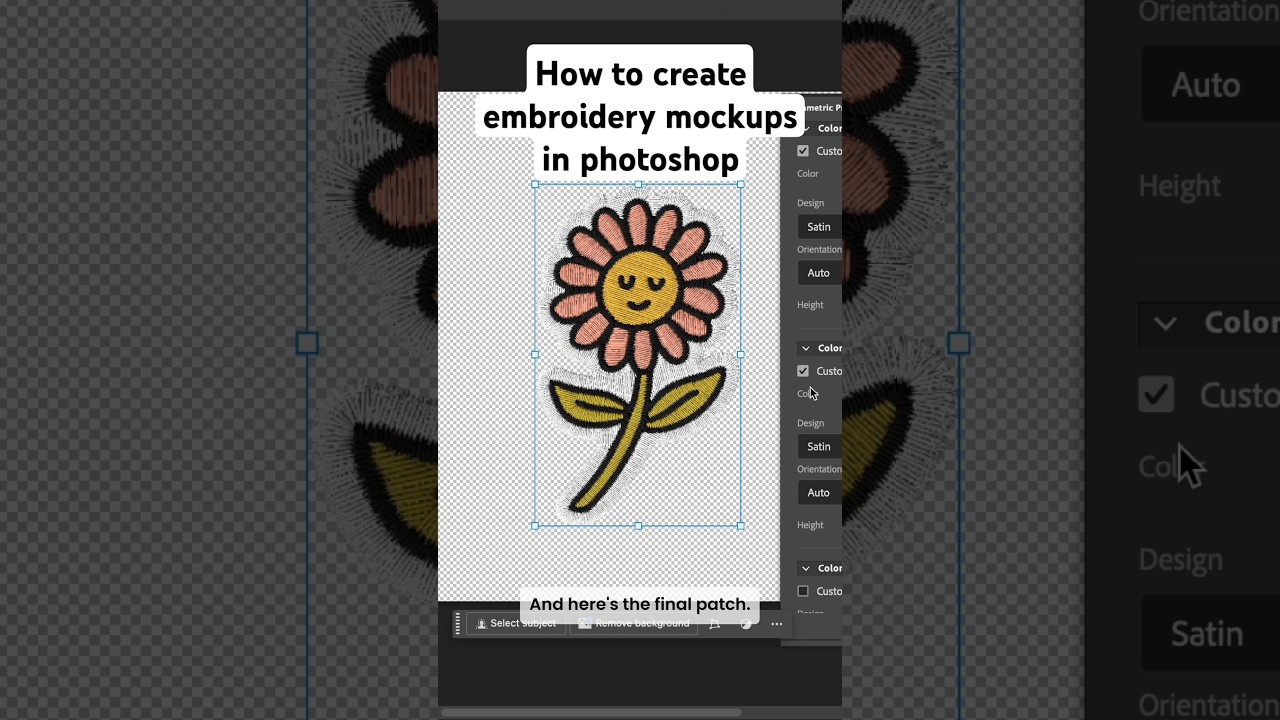Click the horizontal scrollbar below the canvas
The height and width of the screenshot is (720, 1280).
(x=590, y=713)
